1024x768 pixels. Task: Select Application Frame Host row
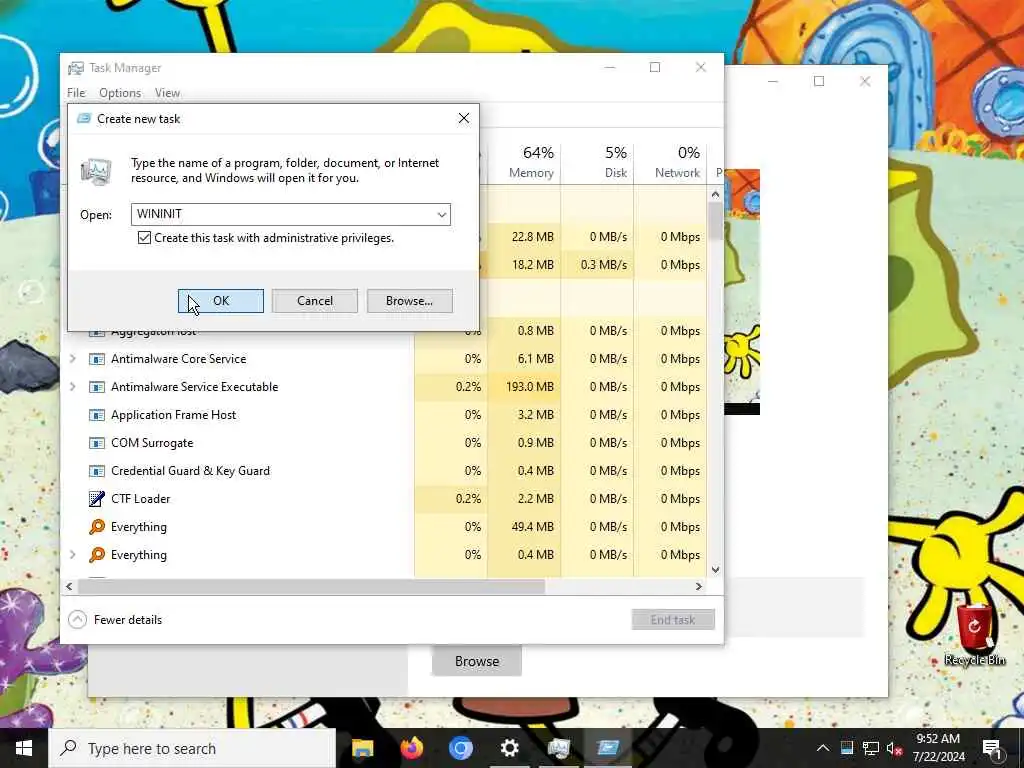click(385, 415)
